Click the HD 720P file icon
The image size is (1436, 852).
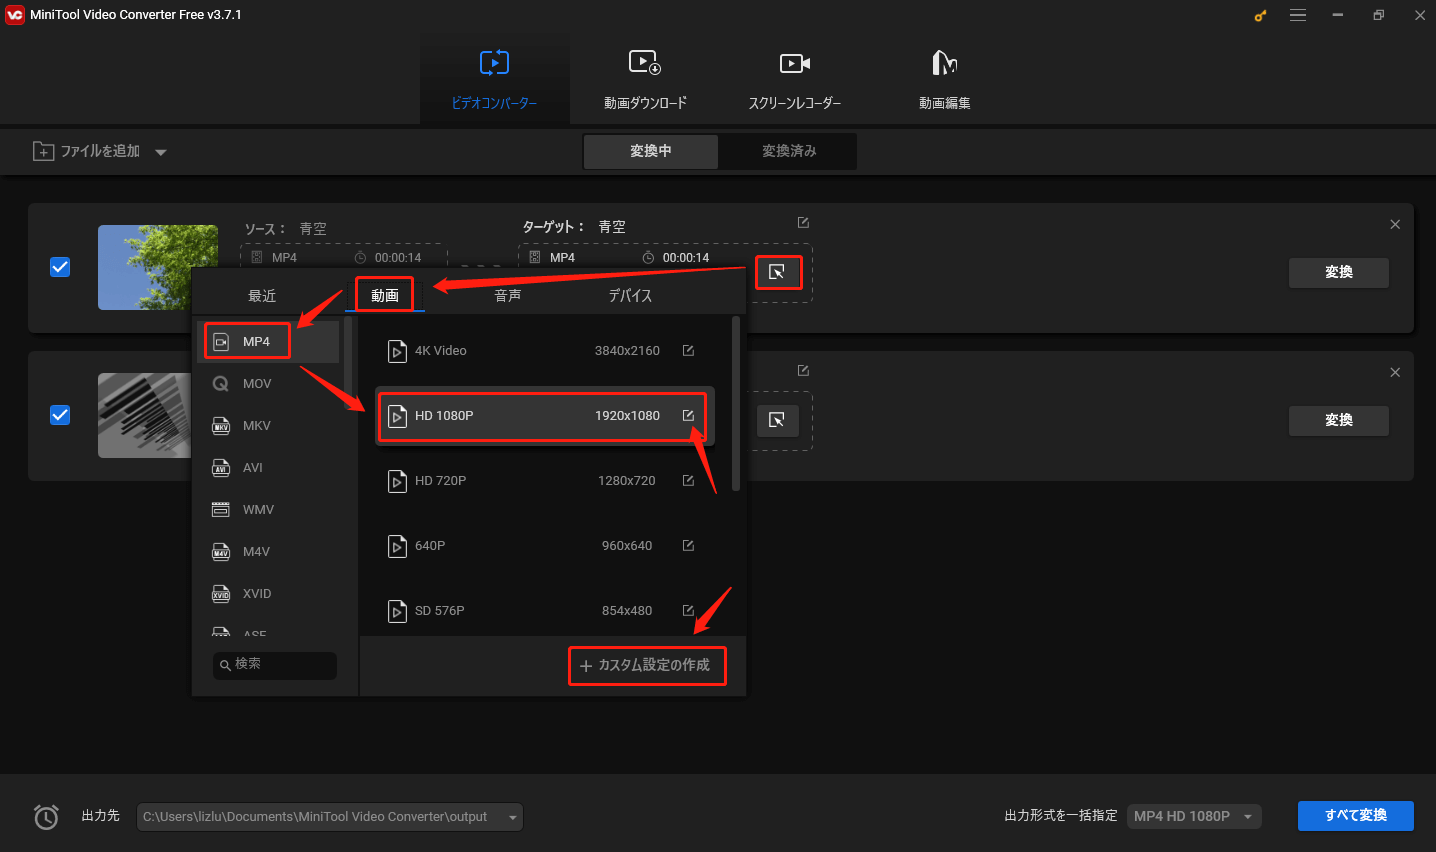pos(397,481)
